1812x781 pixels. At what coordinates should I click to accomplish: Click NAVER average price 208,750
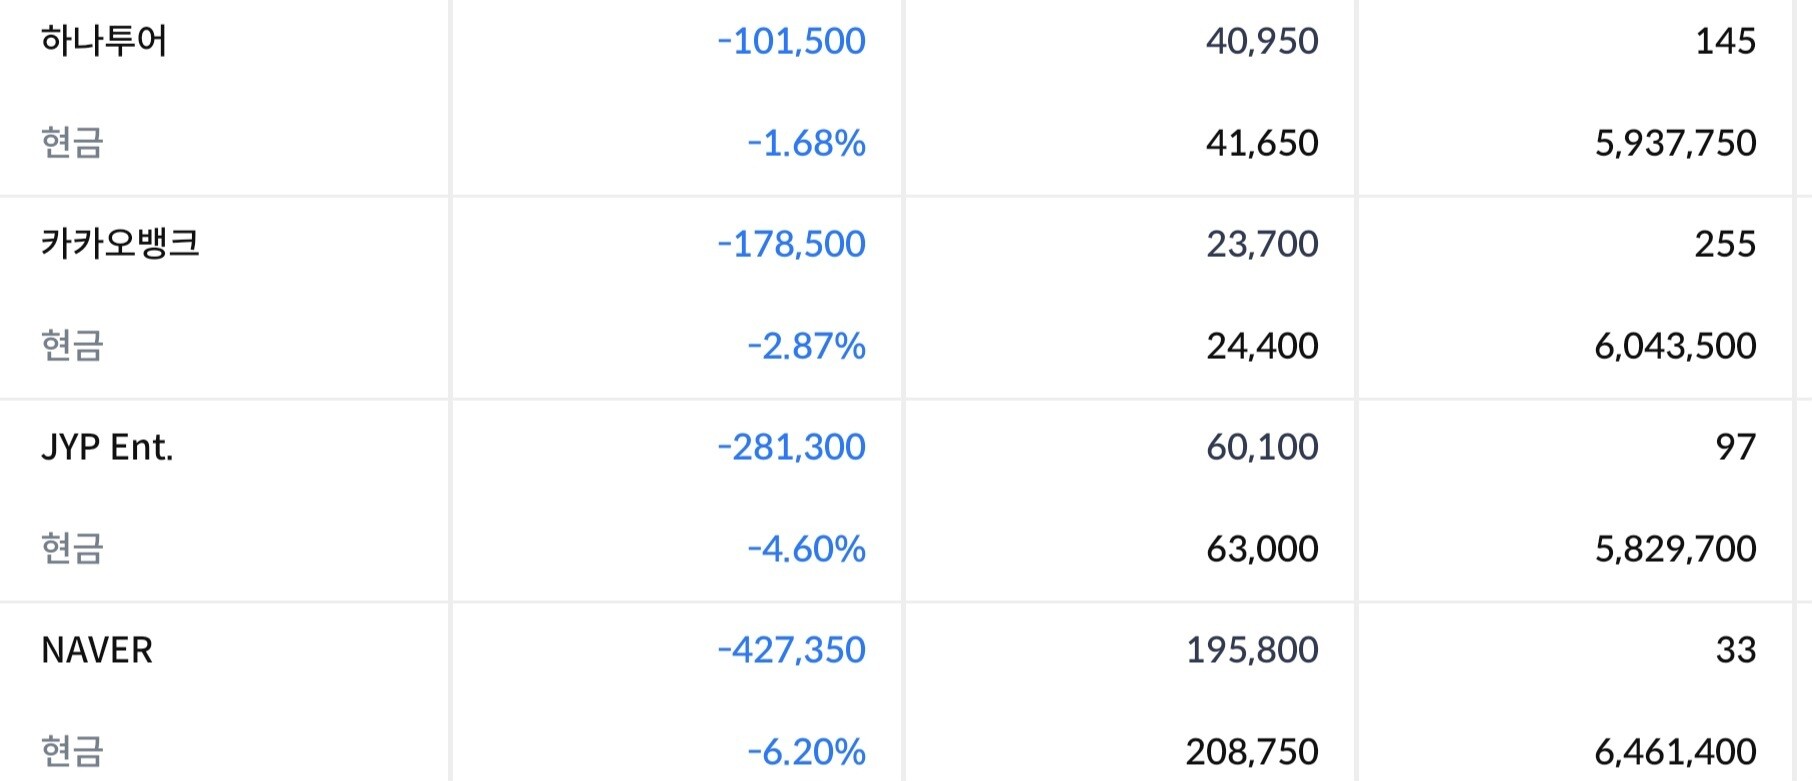[x=1252, y=752]
